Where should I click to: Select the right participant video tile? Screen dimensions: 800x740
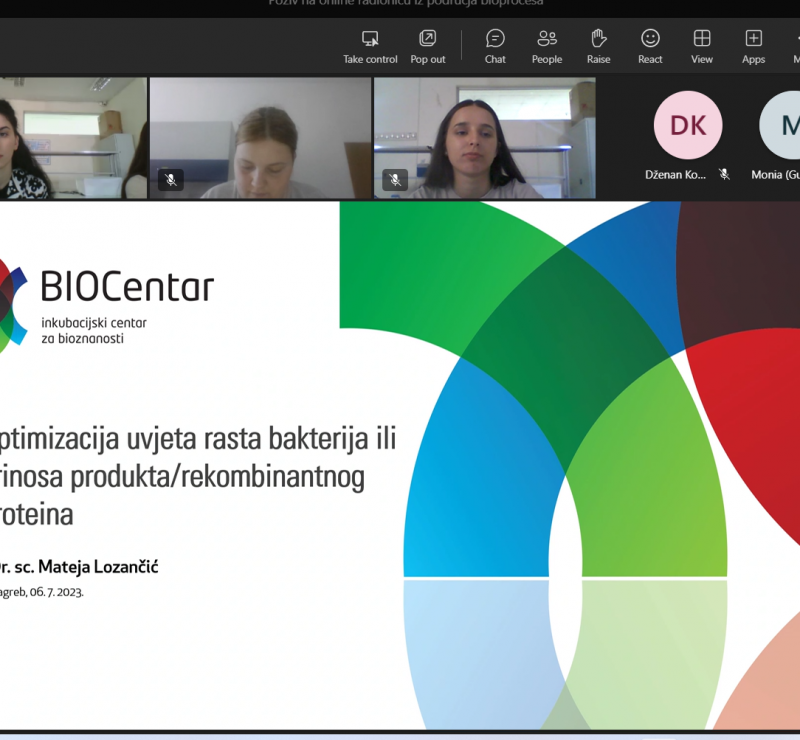[x=485, y=138]
